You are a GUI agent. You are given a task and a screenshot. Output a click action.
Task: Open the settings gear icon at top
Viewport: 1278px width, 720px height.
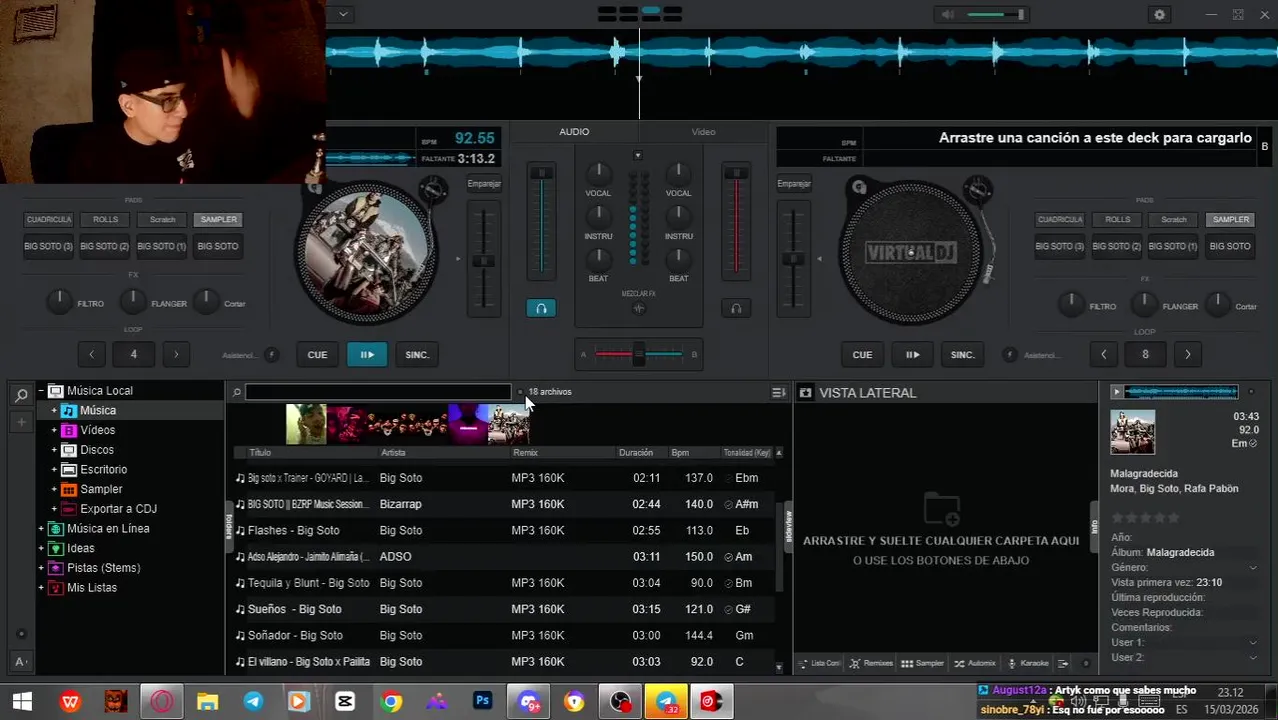click(x=1159, y=15)
